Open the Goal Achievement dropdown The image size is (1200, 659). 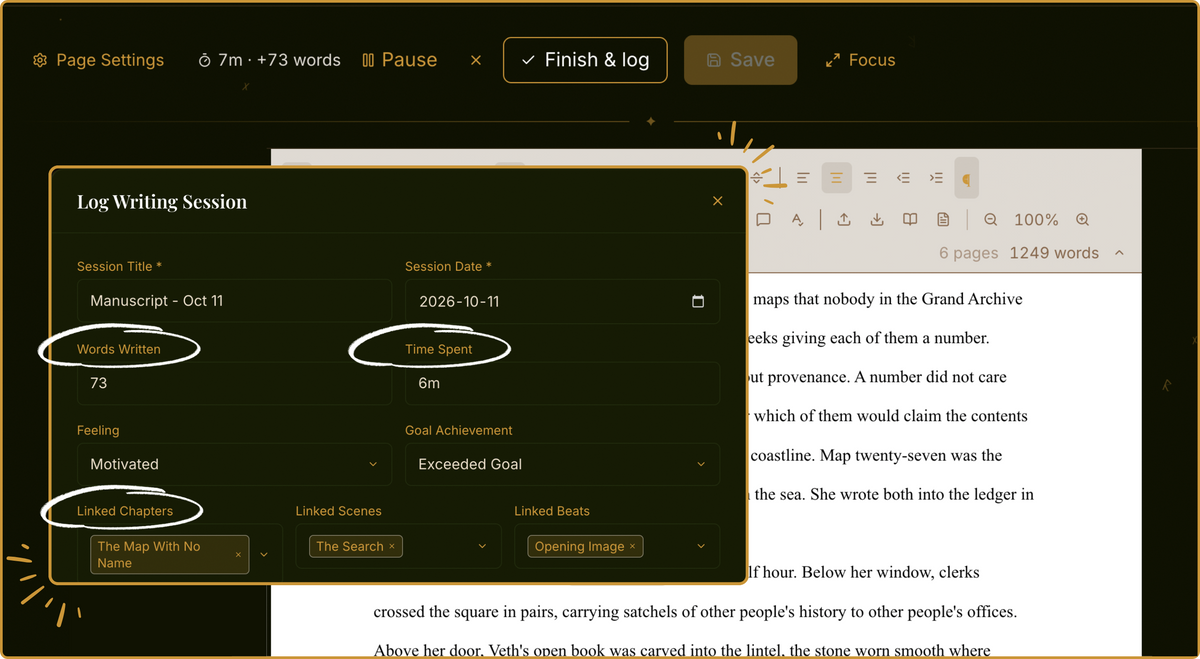tap(562, 464)
